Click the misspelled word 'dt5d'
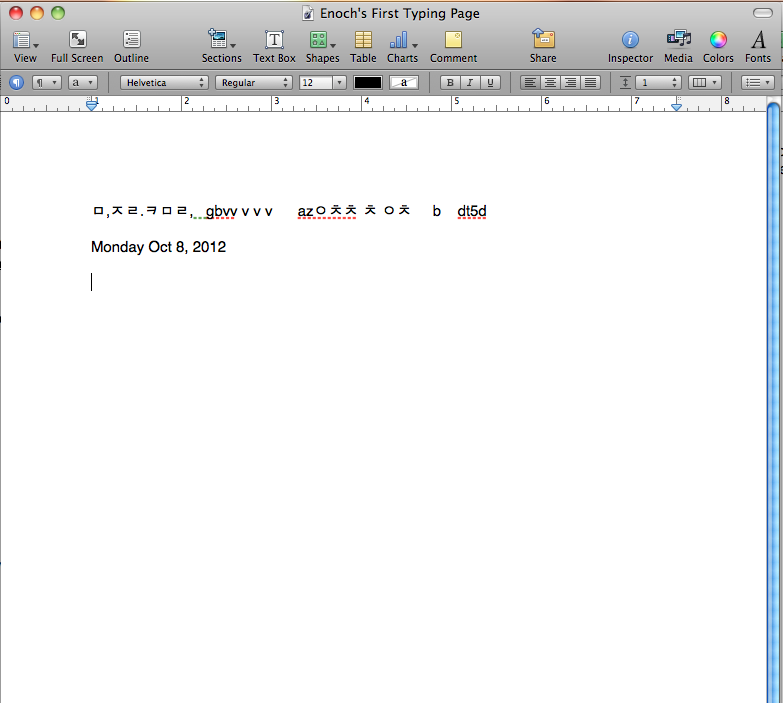 tap(472, 211)
